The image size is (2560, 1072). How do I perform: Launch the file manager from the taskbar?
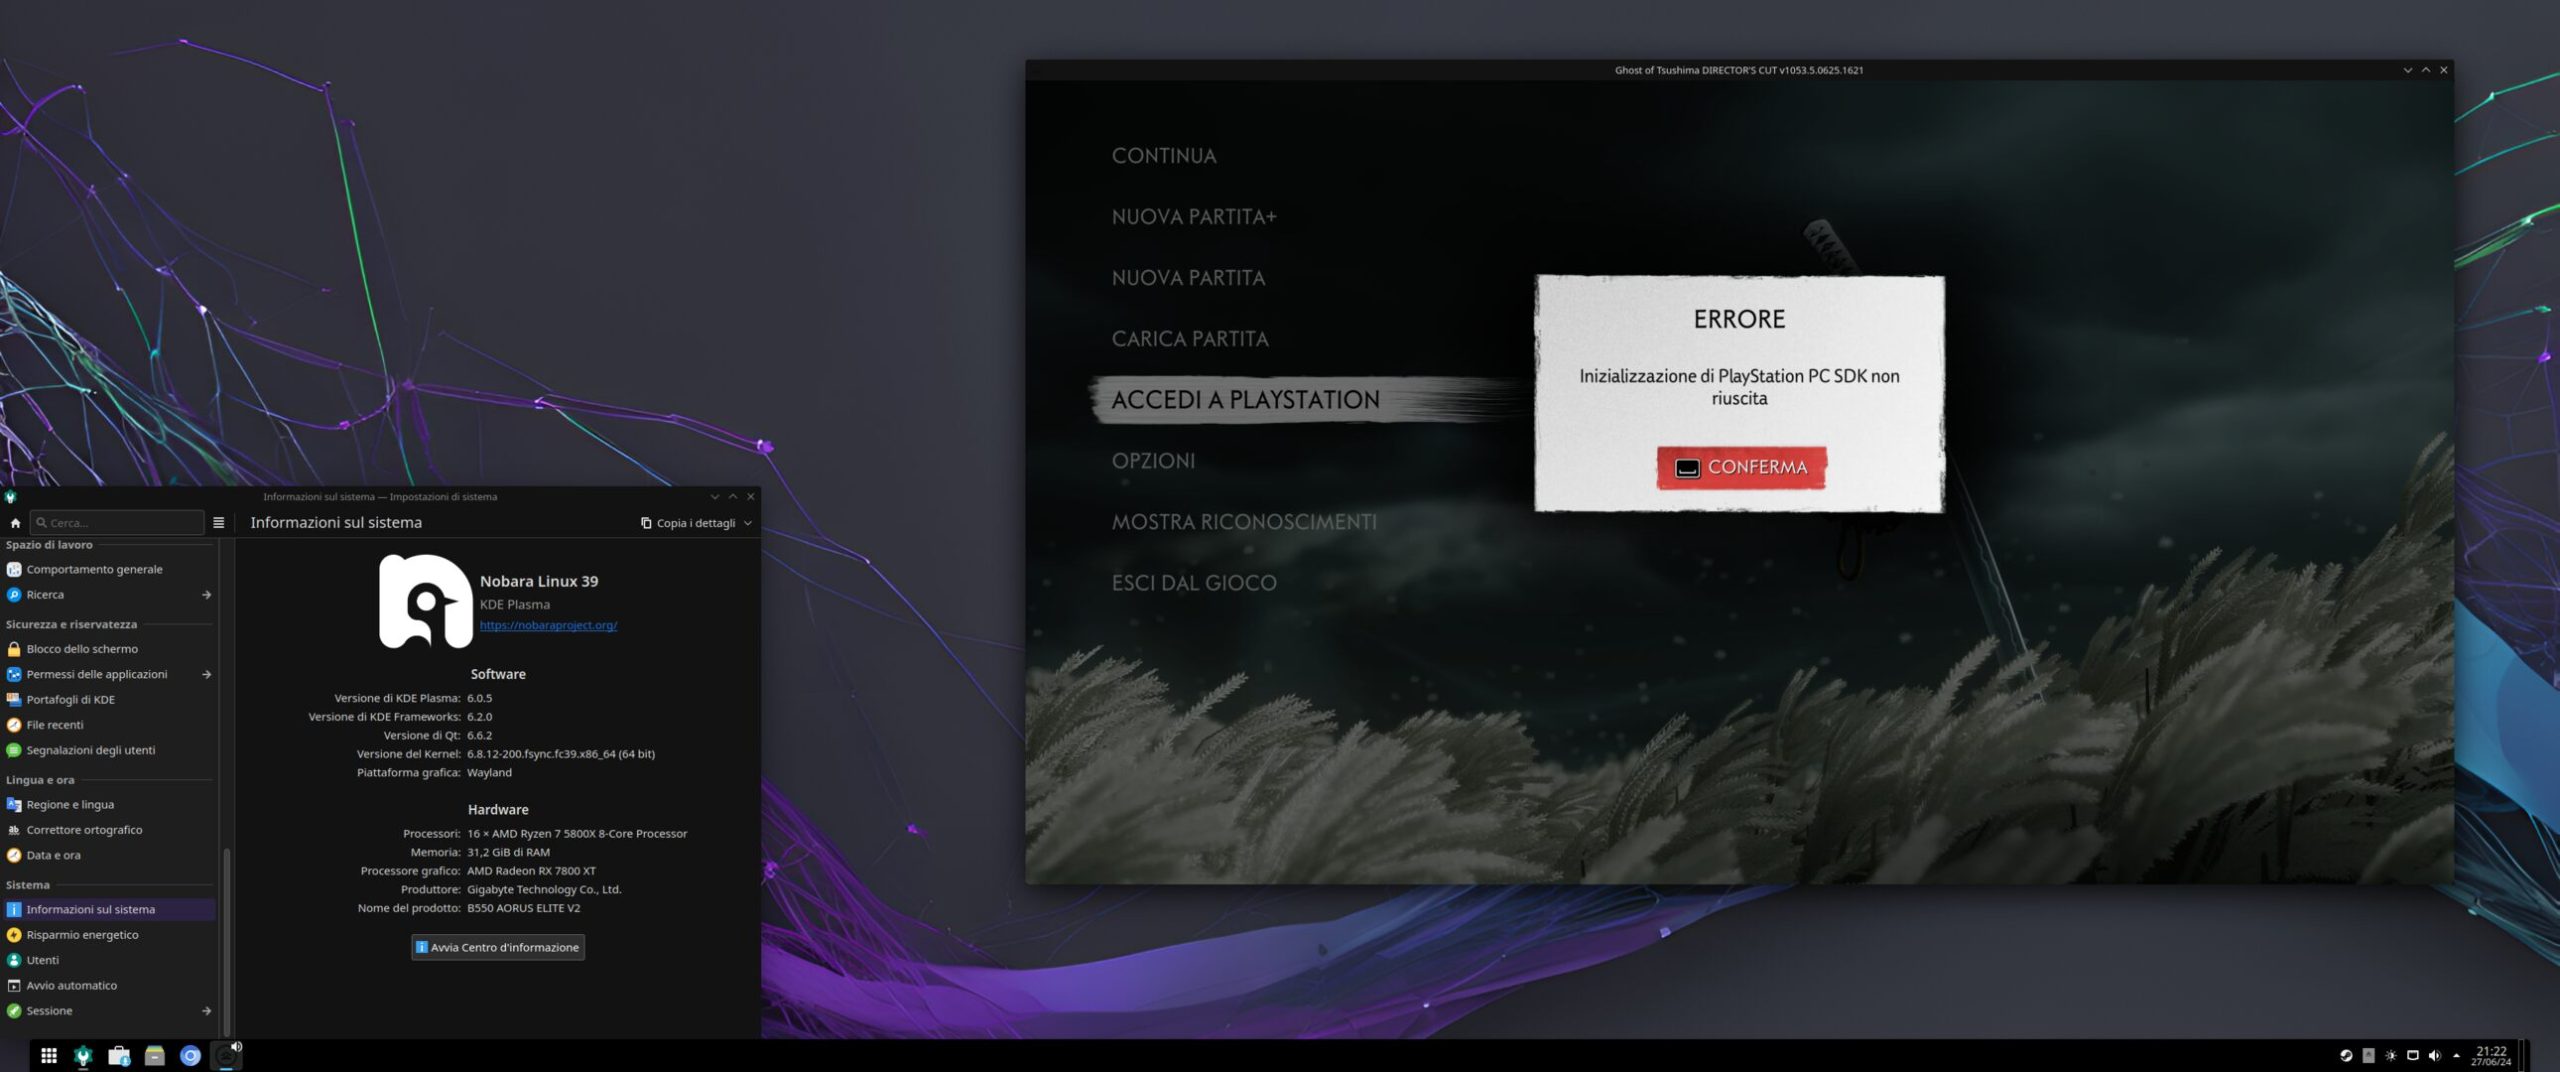click(x=155, y=1056)
